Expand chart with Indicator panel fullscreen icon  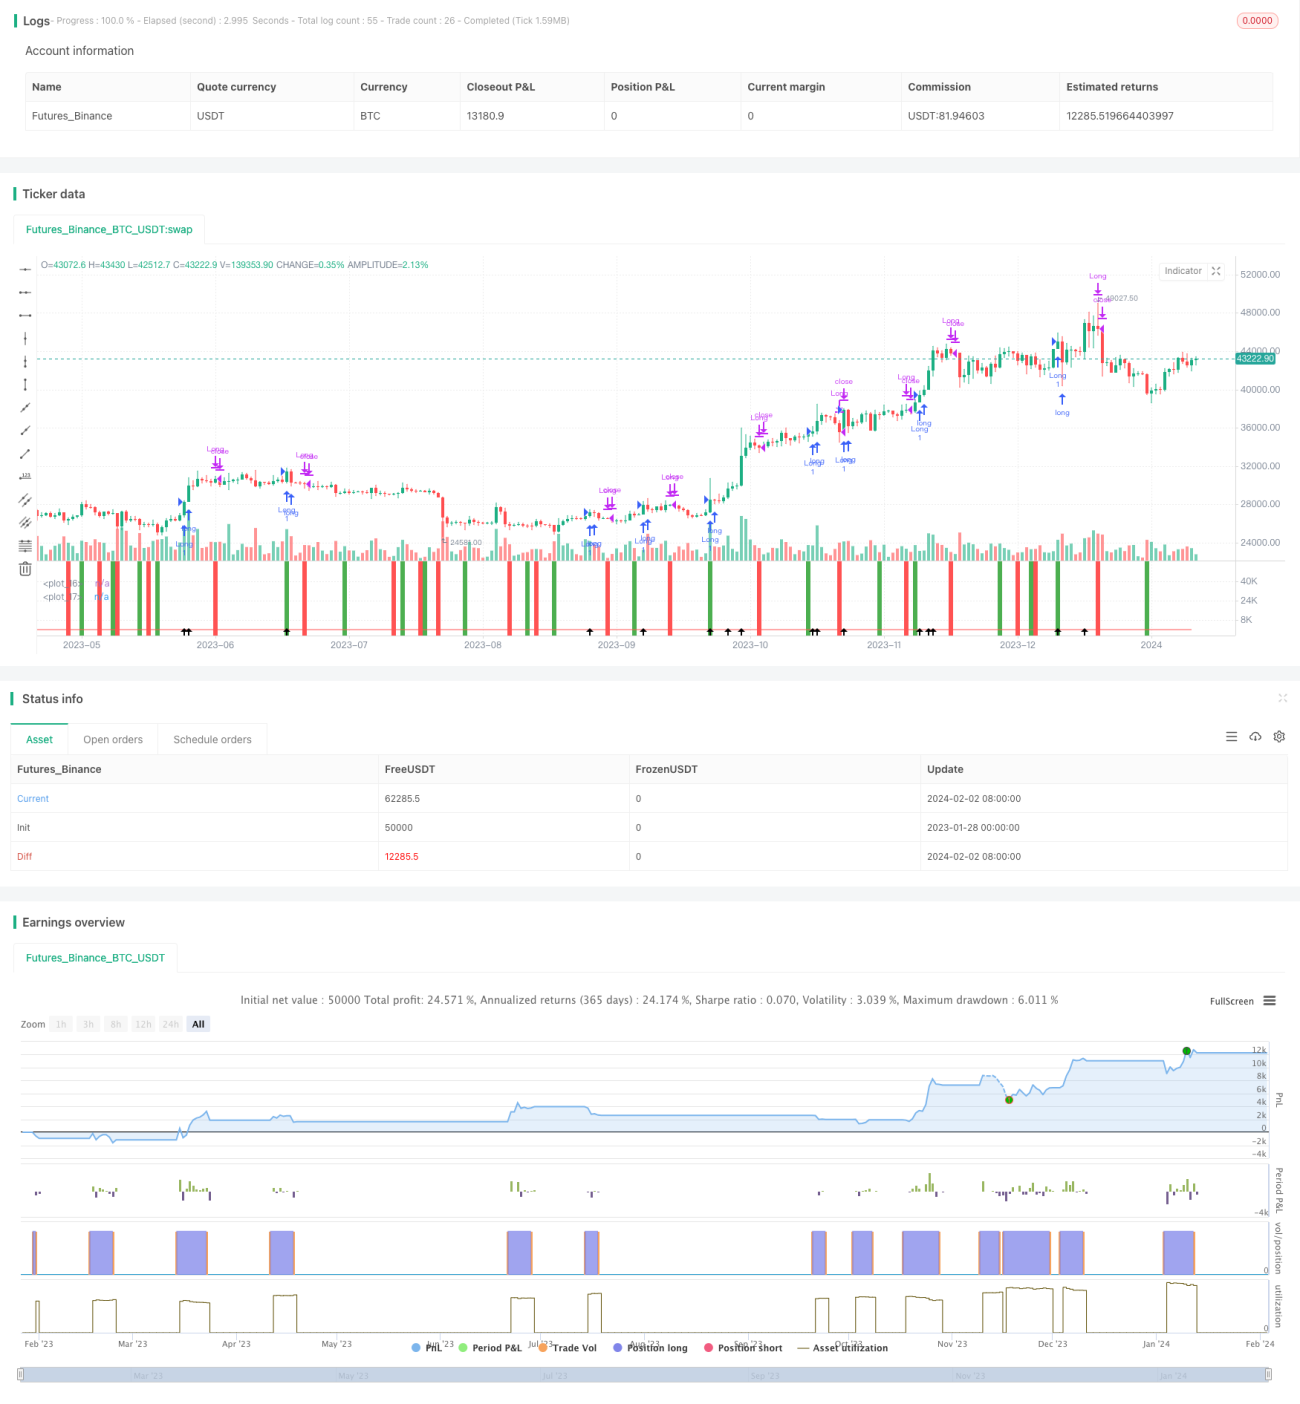point(1216,271)
